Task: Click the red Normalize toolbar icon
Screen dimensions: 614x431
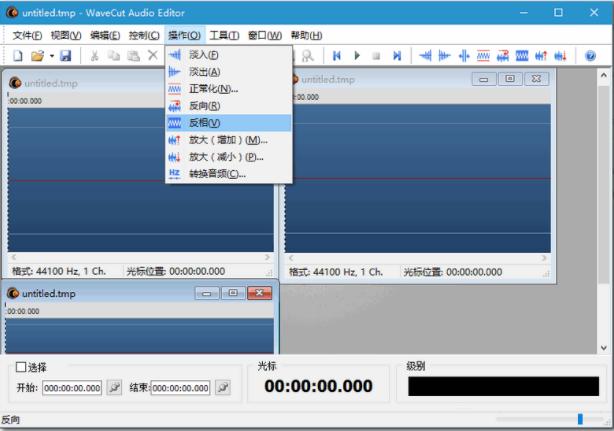Action: click(483, 56)
